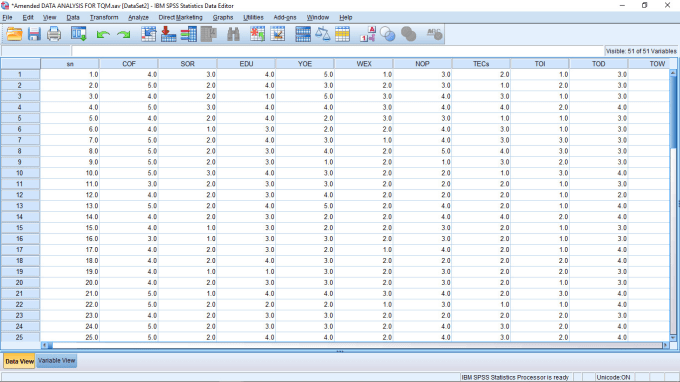This screenshot has width=680, height=382.
Task: Click the Save this document icon
Action: pos(34,34)
